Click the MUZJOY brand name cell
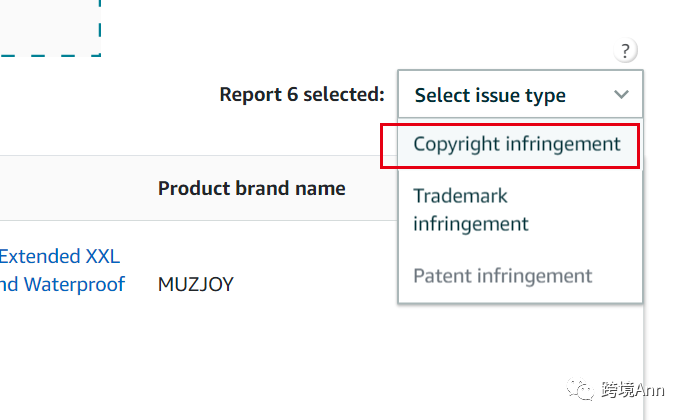The image size is (686, 420). click(x=195, y=284)
